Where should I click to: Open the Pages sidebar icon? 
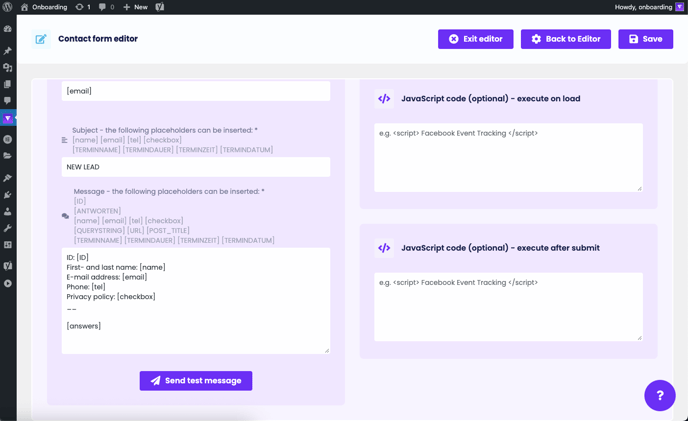click(x=7, y=84)
